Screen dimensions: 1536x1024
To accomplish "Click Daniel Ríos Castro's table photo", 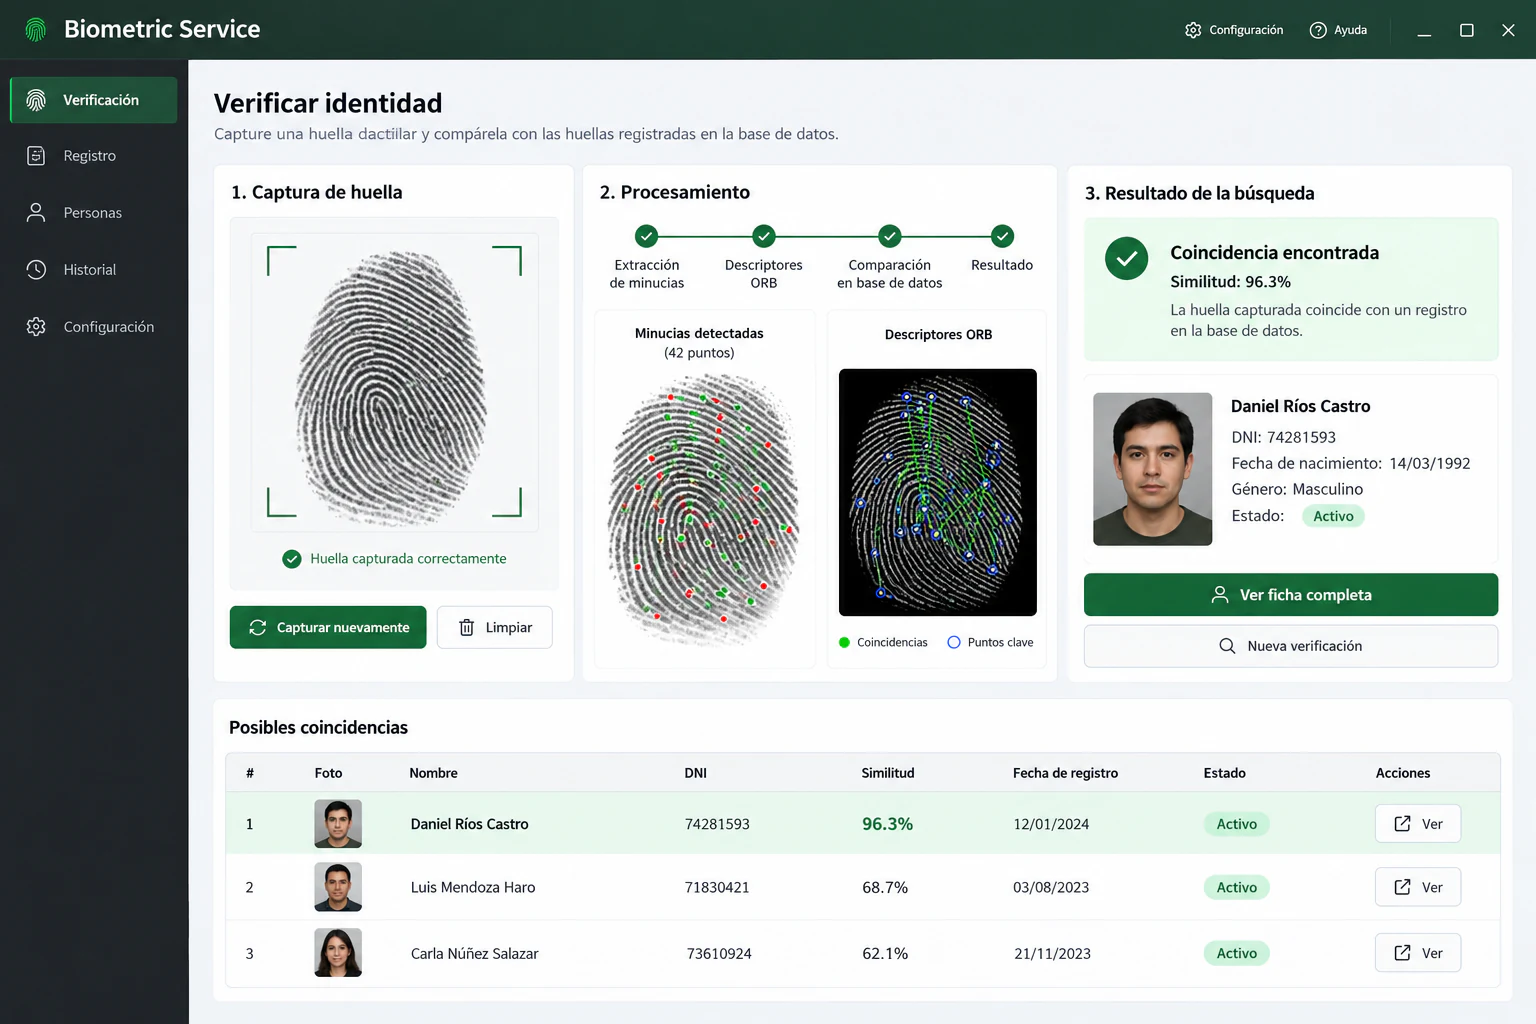I will coord(338,824).
